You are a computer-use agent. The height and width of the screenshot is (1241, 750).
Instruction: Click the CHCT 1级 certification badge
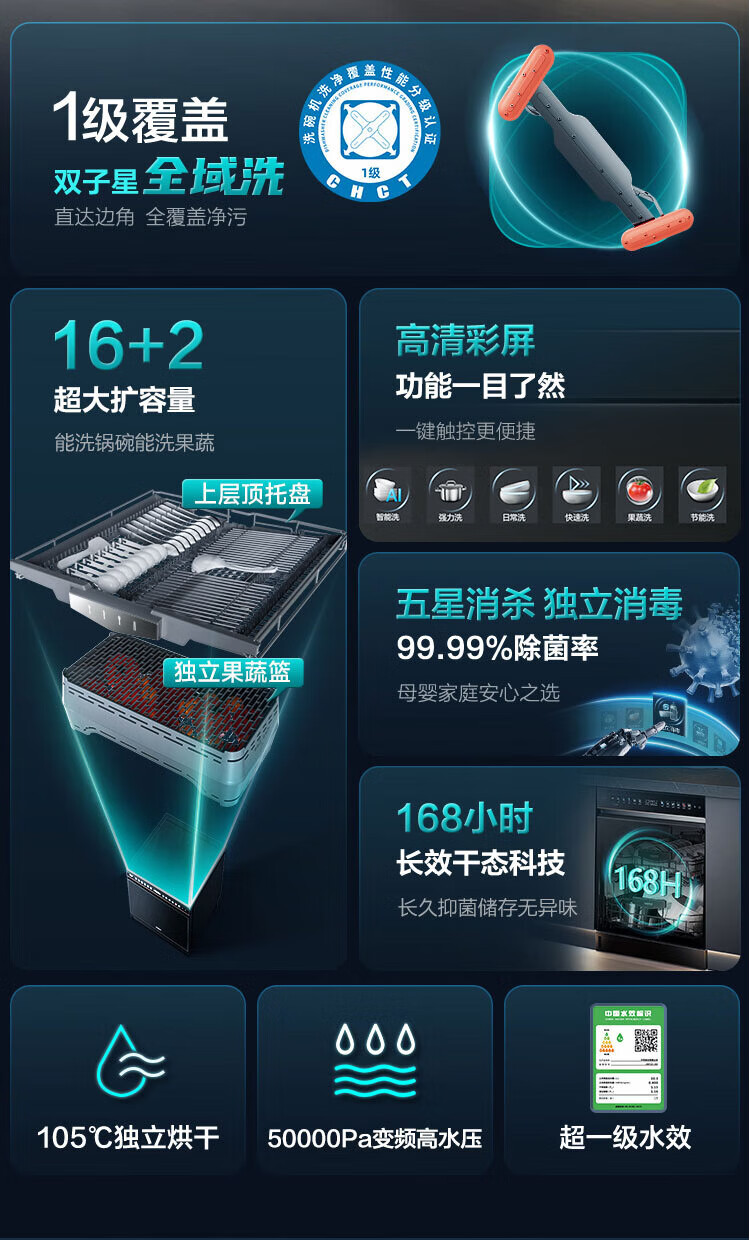(371, 131)
